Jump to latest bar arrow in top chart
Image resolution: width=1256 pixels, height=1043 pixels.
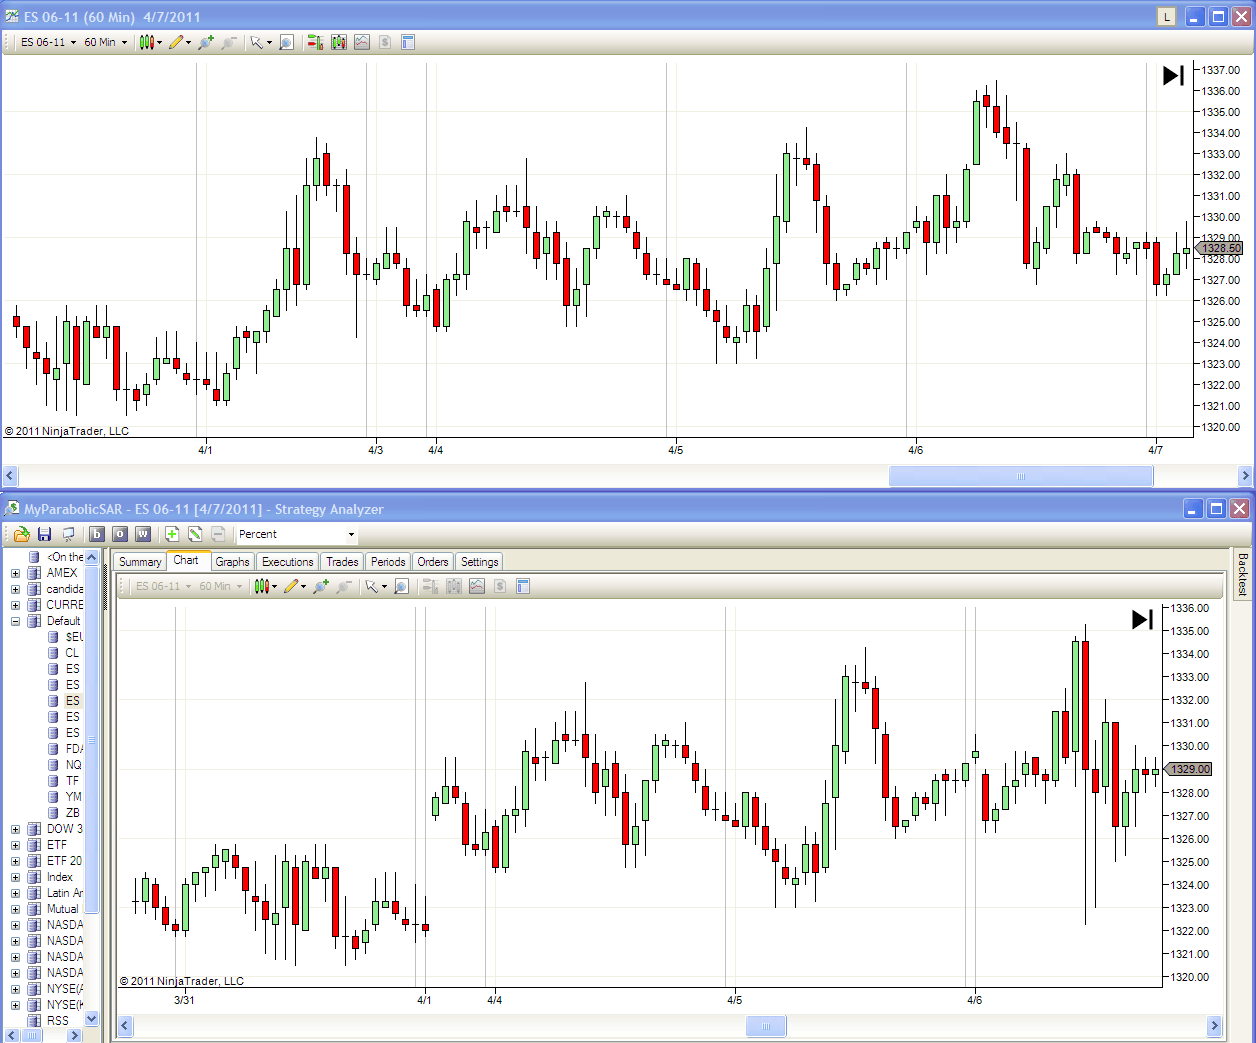click(1173, 75)
